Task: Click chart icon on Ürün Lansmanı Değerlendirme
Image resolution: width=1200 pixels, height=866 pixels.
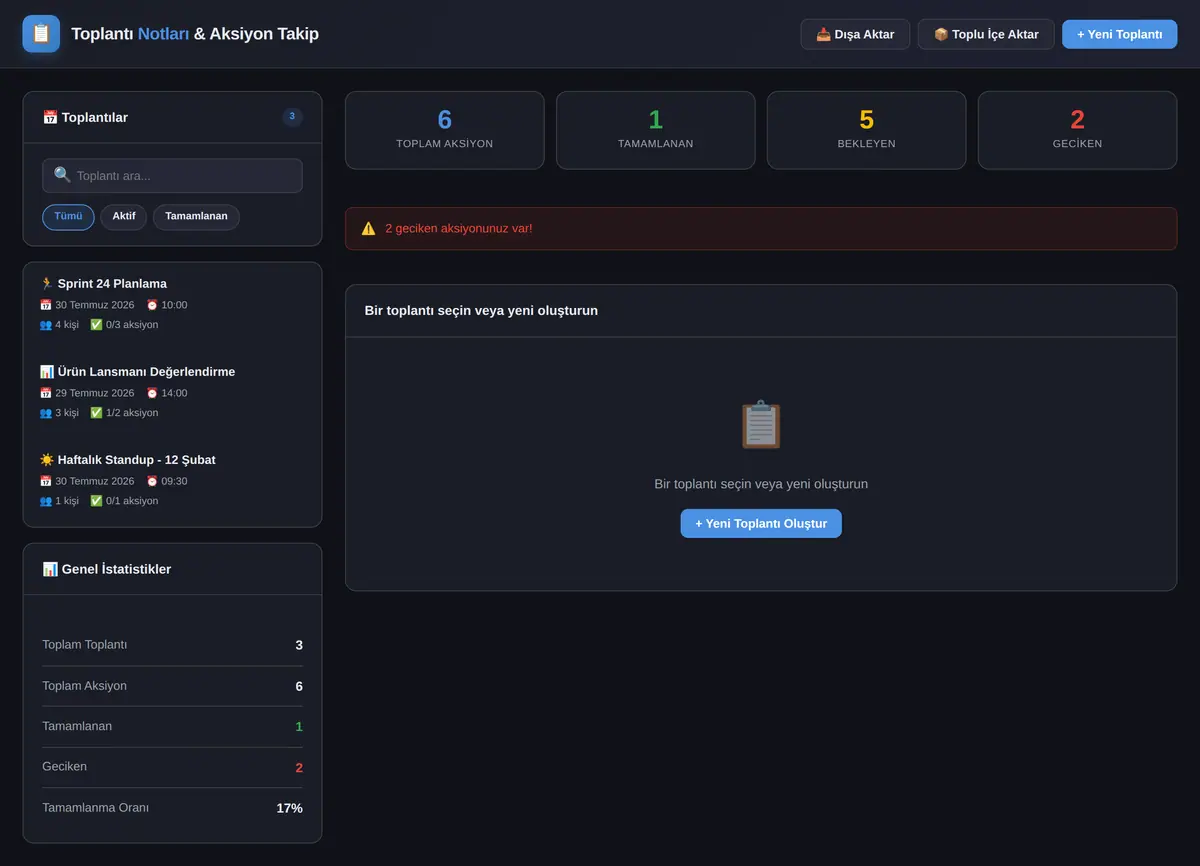Action: 46,372
